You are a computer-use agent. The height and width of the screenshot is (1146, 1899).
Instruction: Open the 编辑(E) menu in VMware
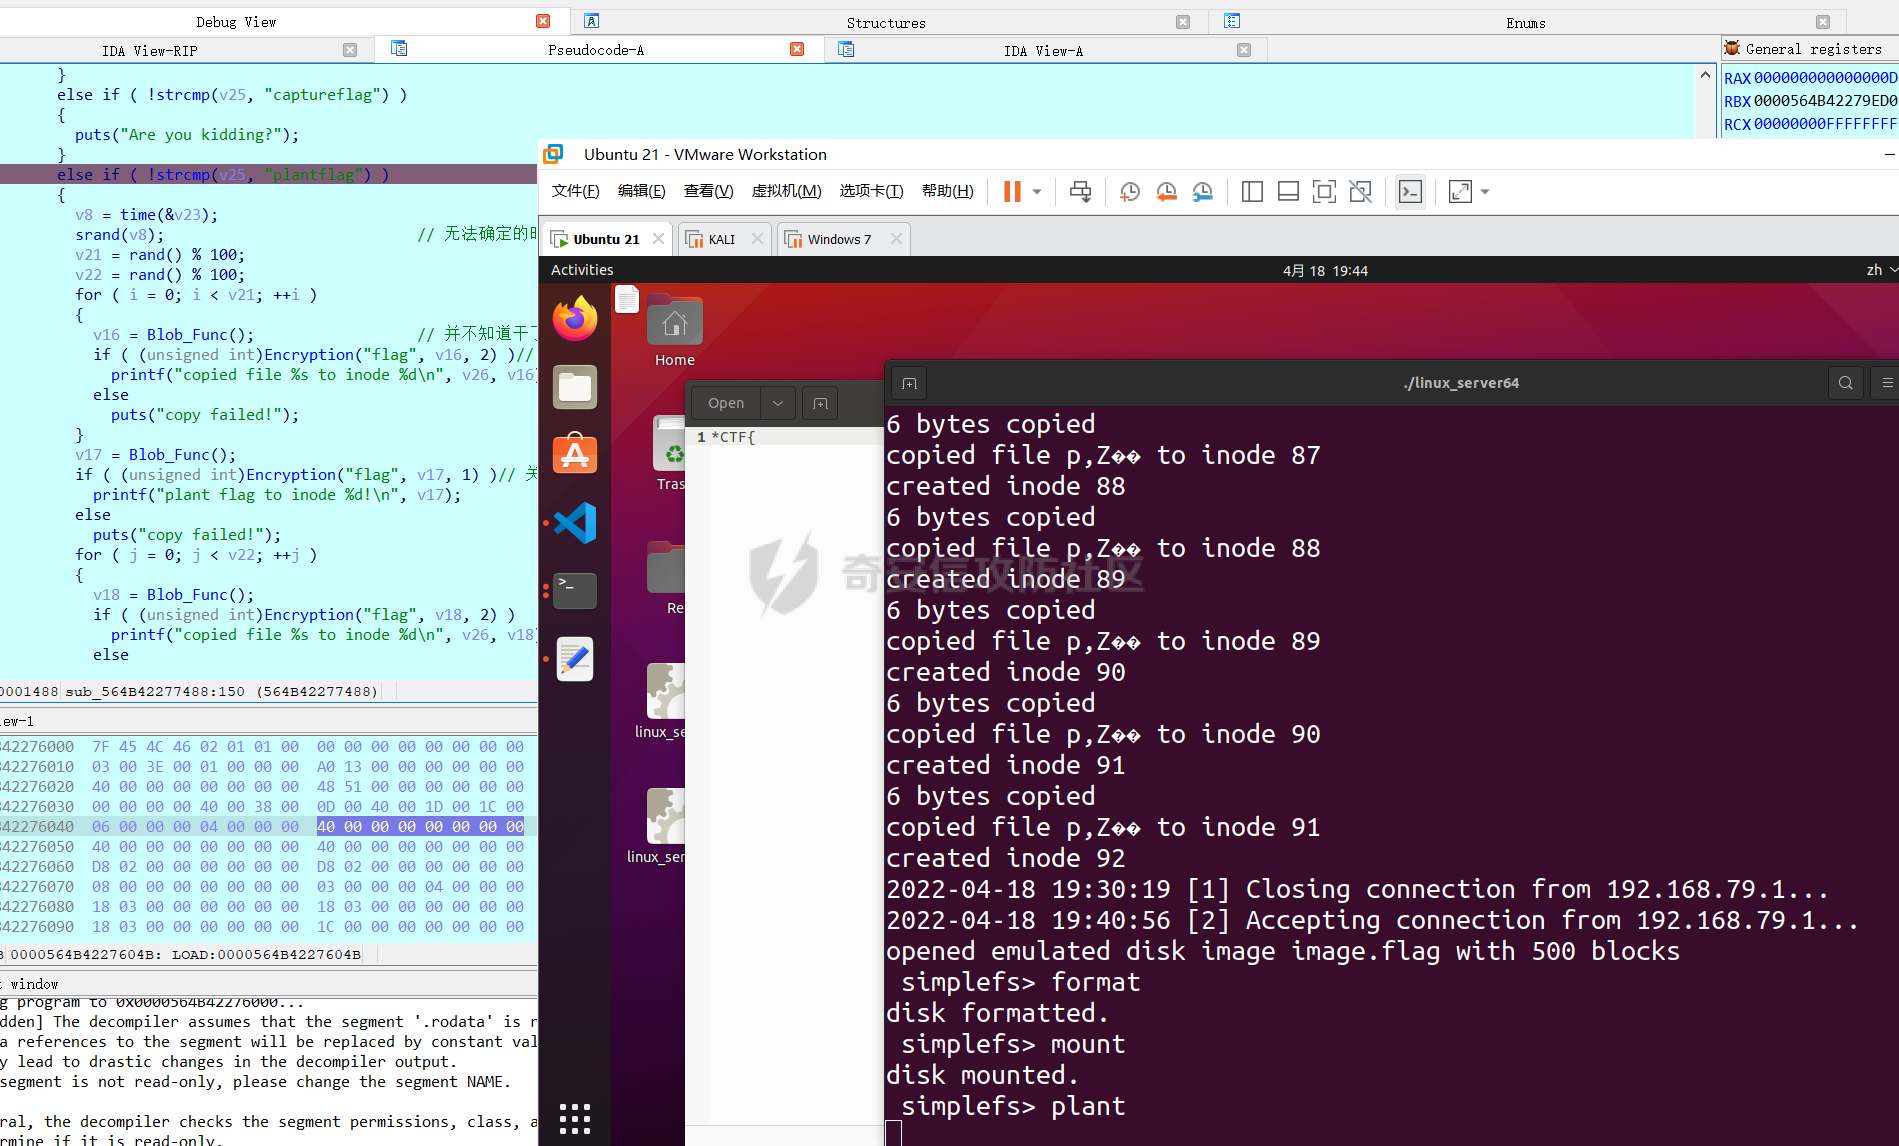click(641, 191)
